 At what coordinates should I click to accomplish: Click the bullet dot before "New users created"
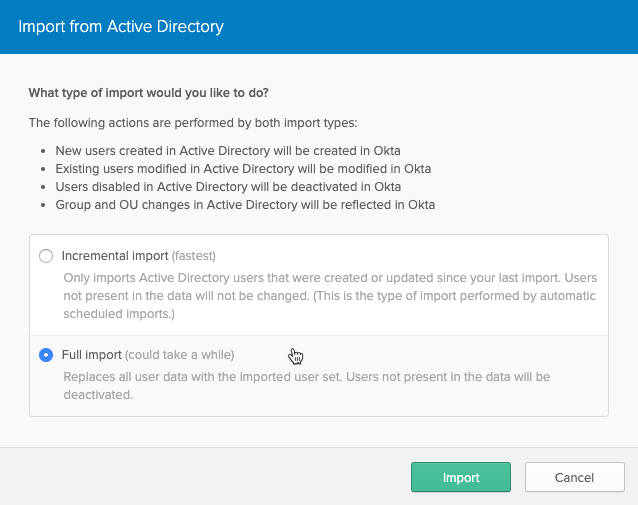point(44,151)
